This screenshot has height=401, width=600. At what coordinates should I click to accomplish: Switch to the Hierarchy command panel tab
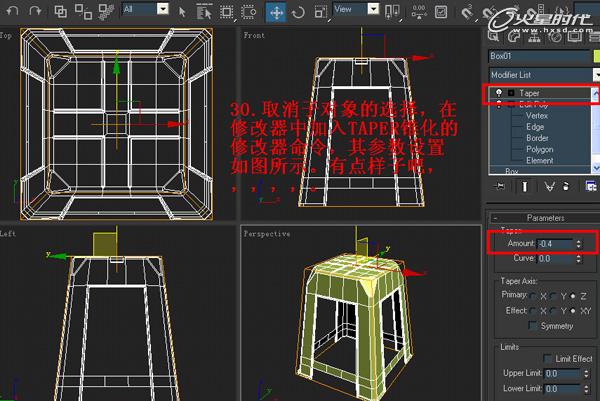click(x=534, y=37)
